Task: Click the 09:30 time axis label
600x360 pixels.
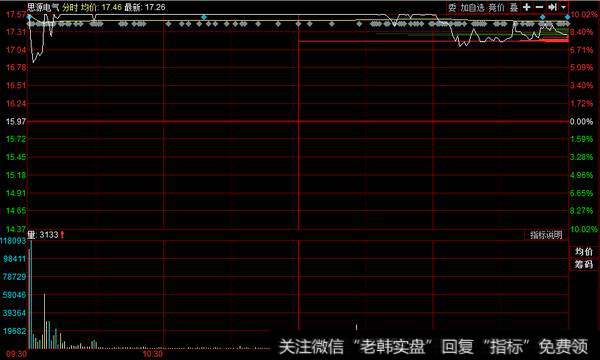Action: [16, 354]
